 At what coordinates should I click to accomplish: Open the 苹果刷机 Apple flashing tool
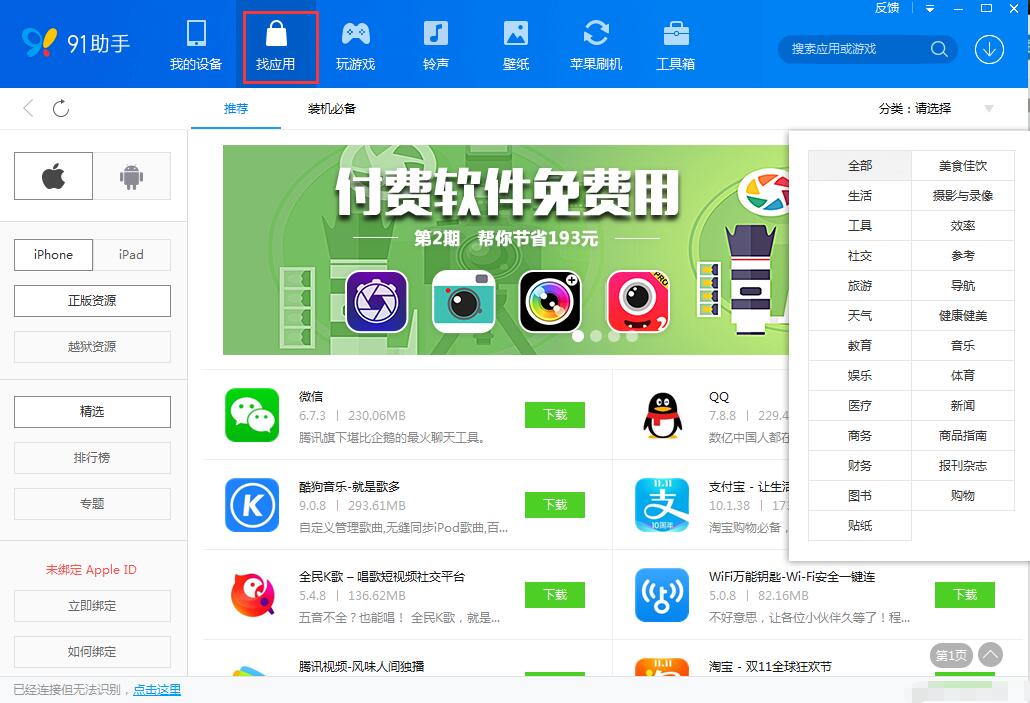tap(595, 44)
